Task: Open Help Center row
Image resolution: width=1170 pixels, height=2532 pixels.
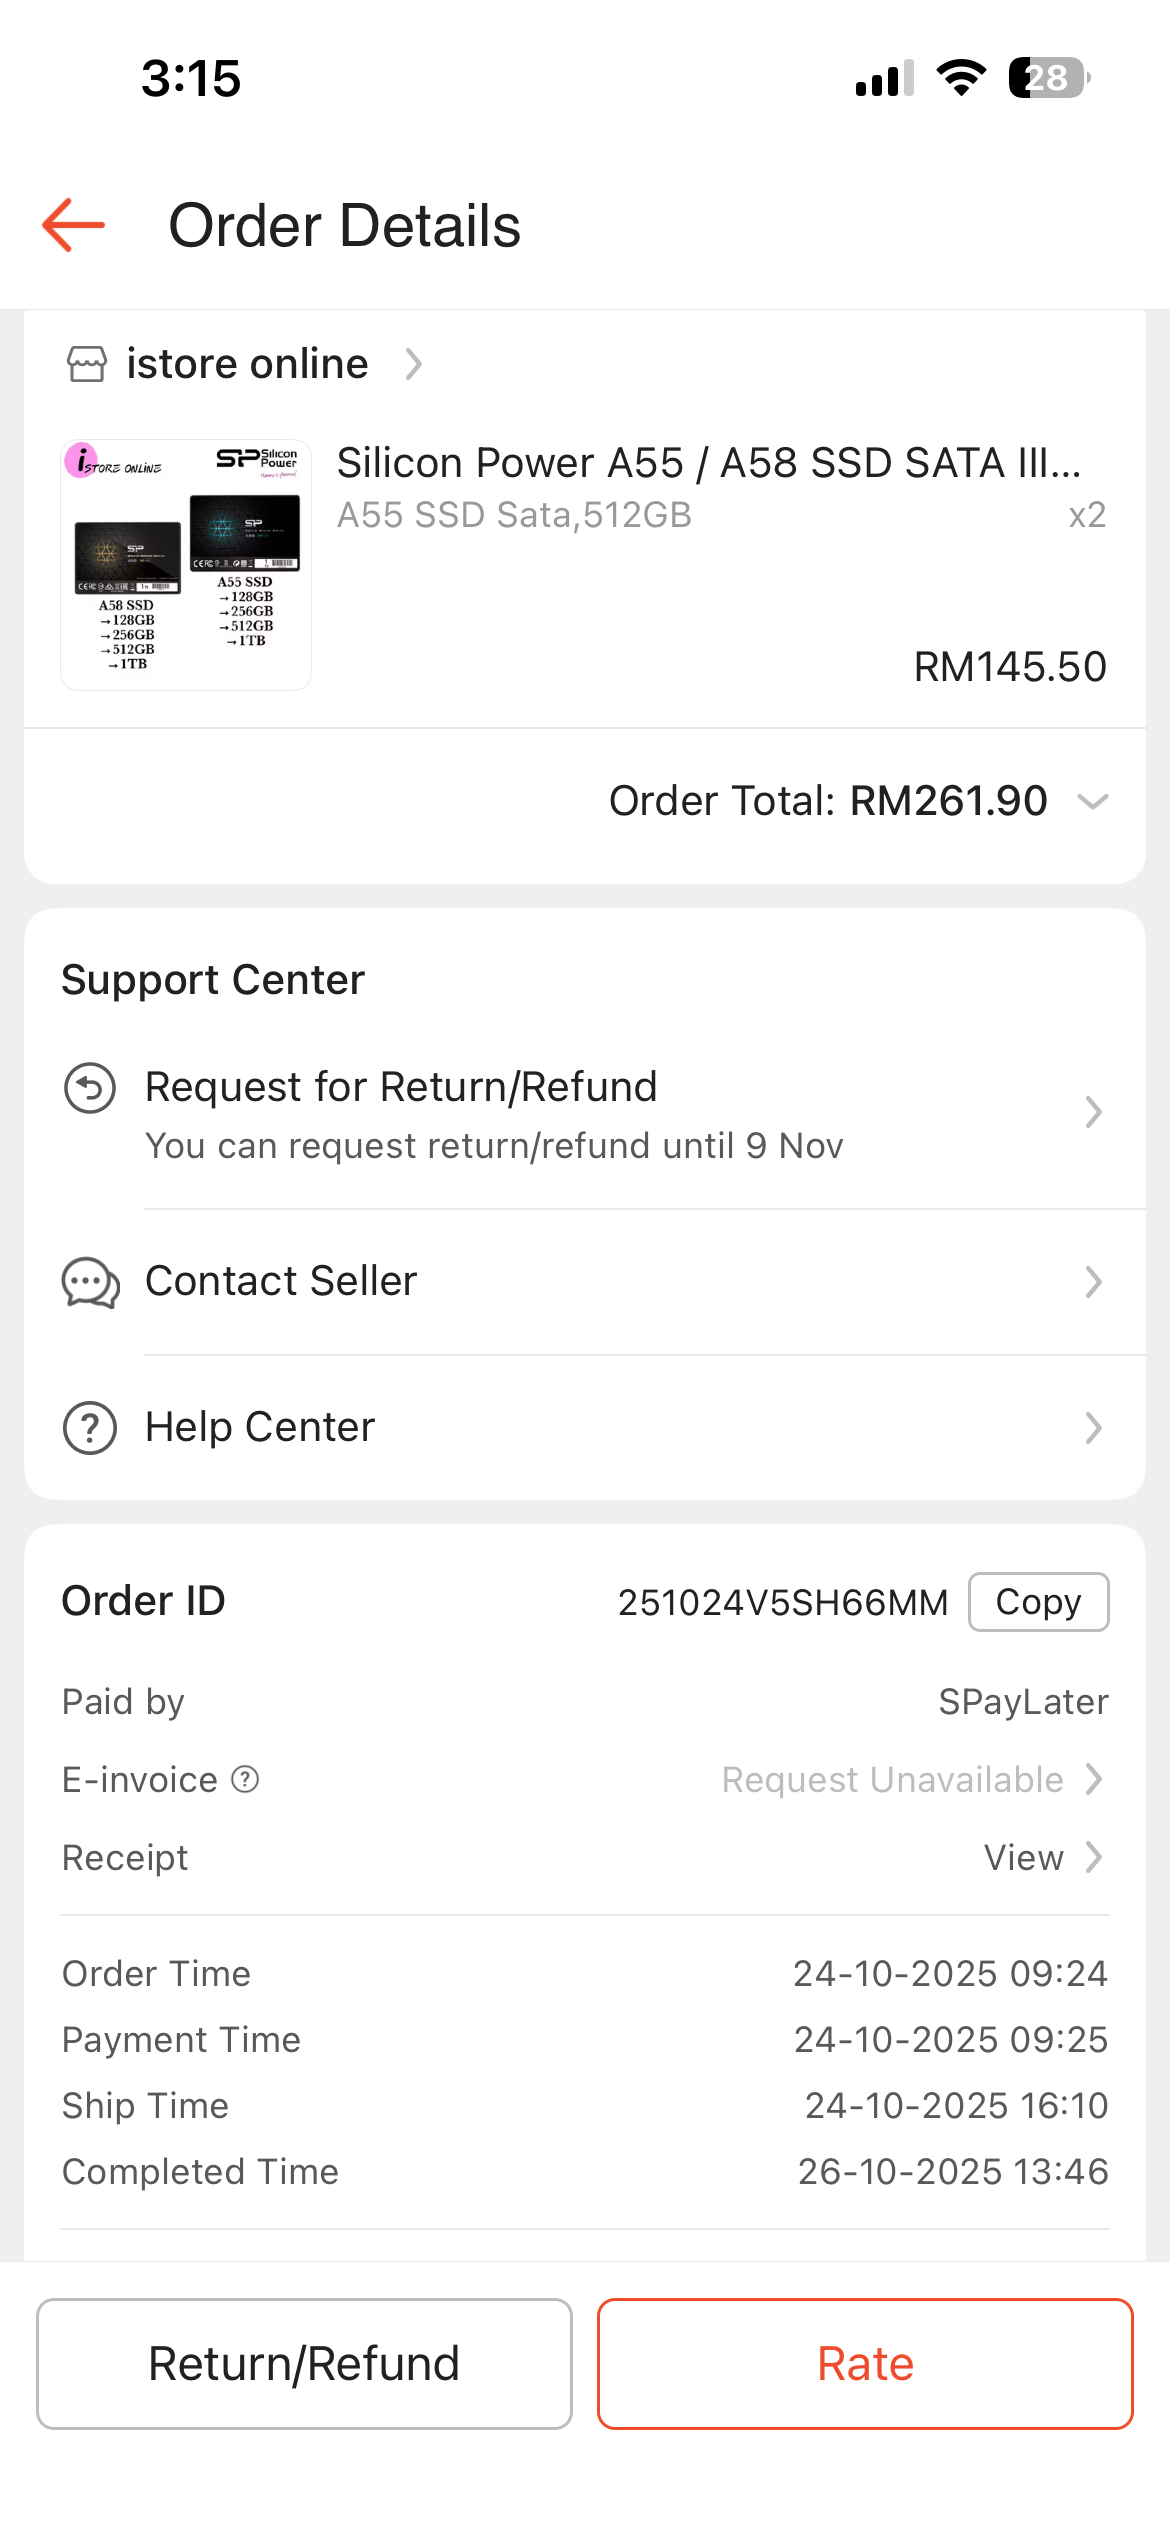Action: coord(600,1427)
